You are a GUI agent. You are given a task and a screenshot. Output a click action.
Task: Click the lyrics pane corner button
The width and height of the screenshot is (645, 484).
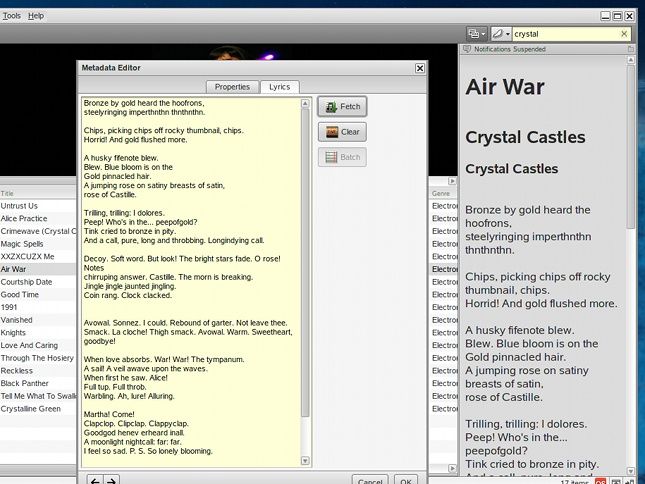pos(631,49)
